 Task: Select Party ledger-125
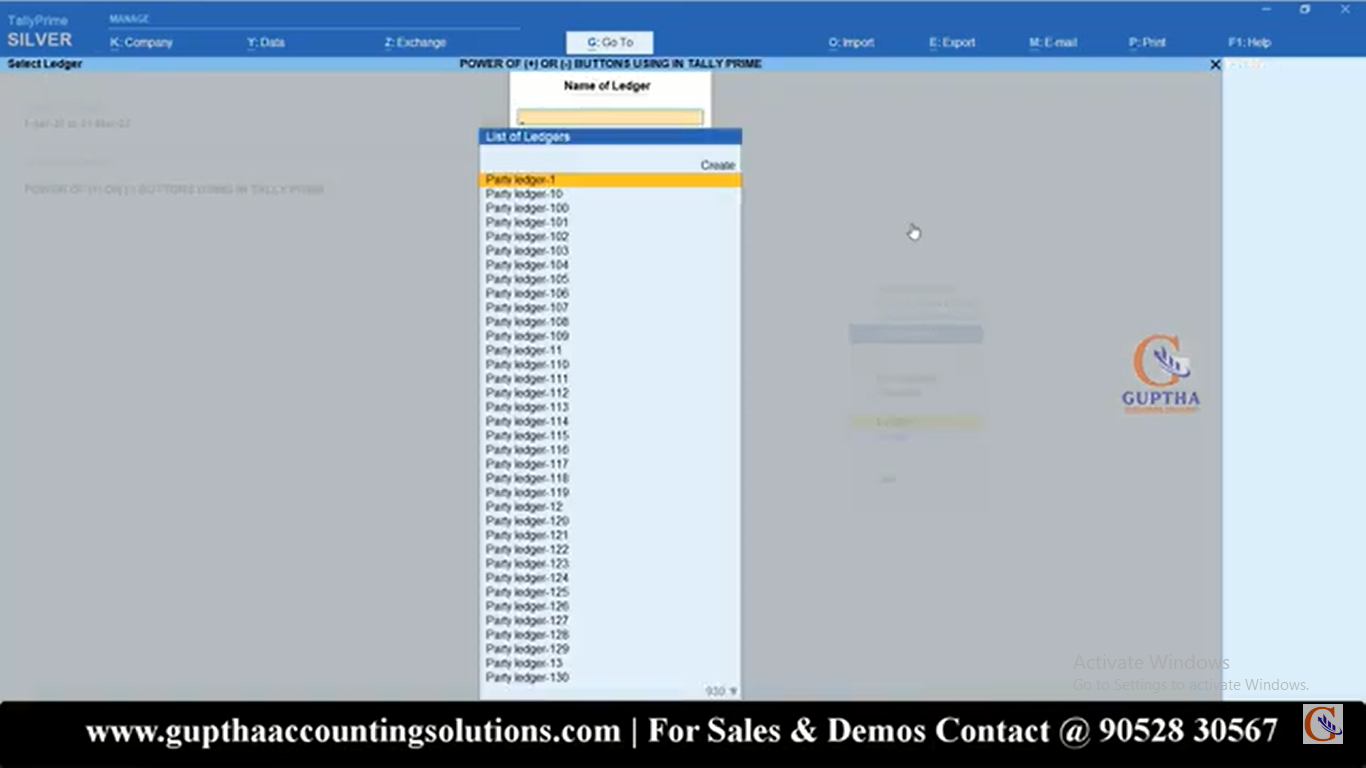point(610,592)
